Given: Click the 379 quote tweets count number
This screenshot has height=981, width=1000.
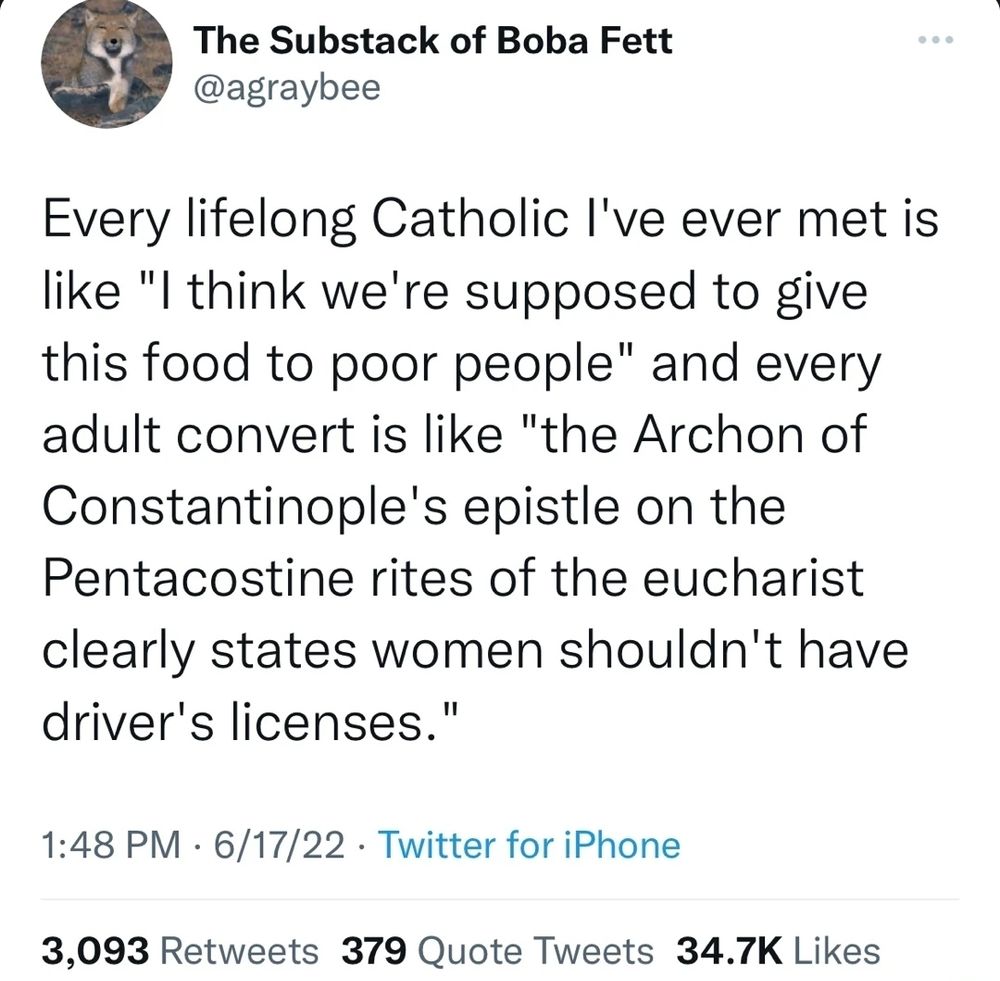Looking at the screenshot, I should (x=373, y=949).
